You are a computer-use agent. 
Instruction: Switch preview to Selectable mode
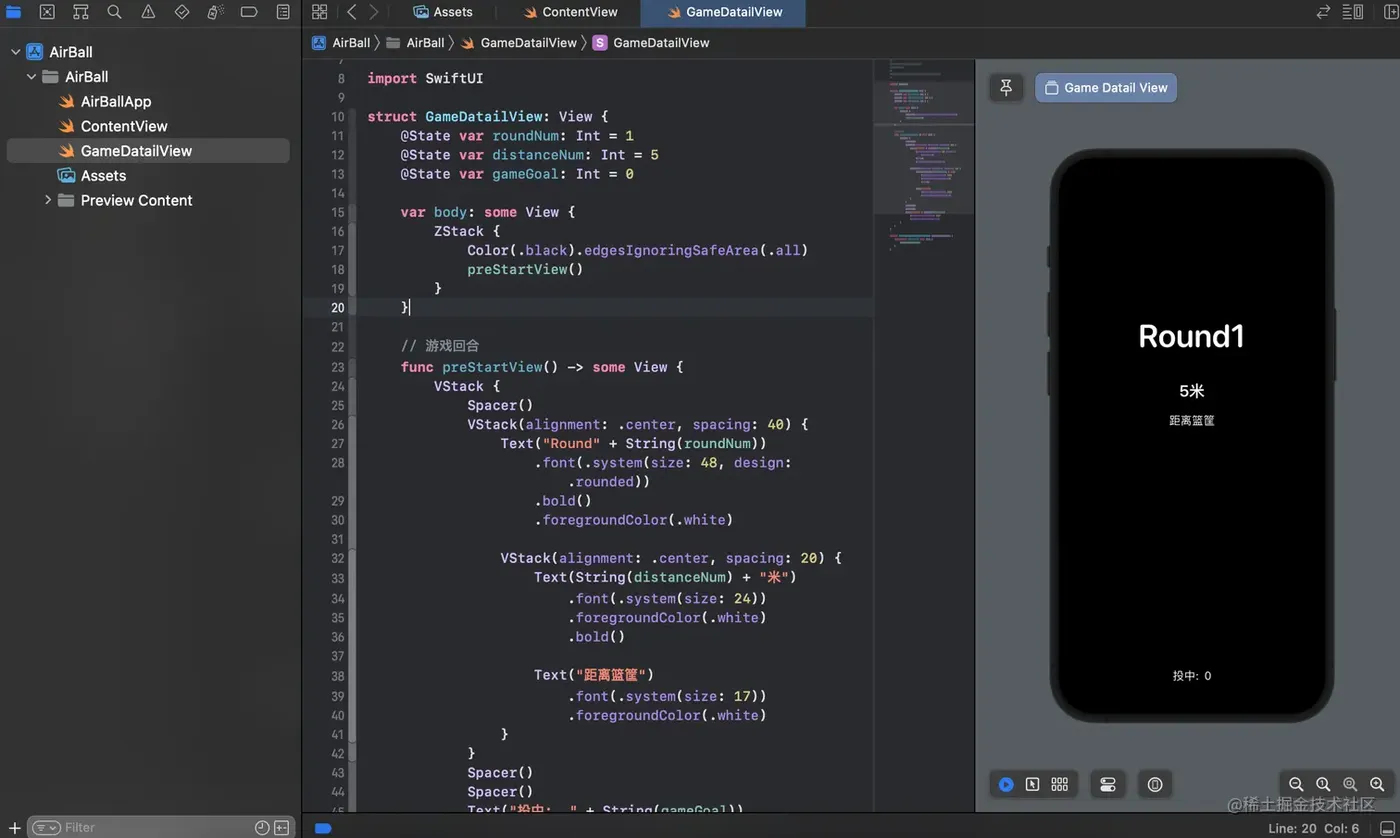tap(1033, 785)
